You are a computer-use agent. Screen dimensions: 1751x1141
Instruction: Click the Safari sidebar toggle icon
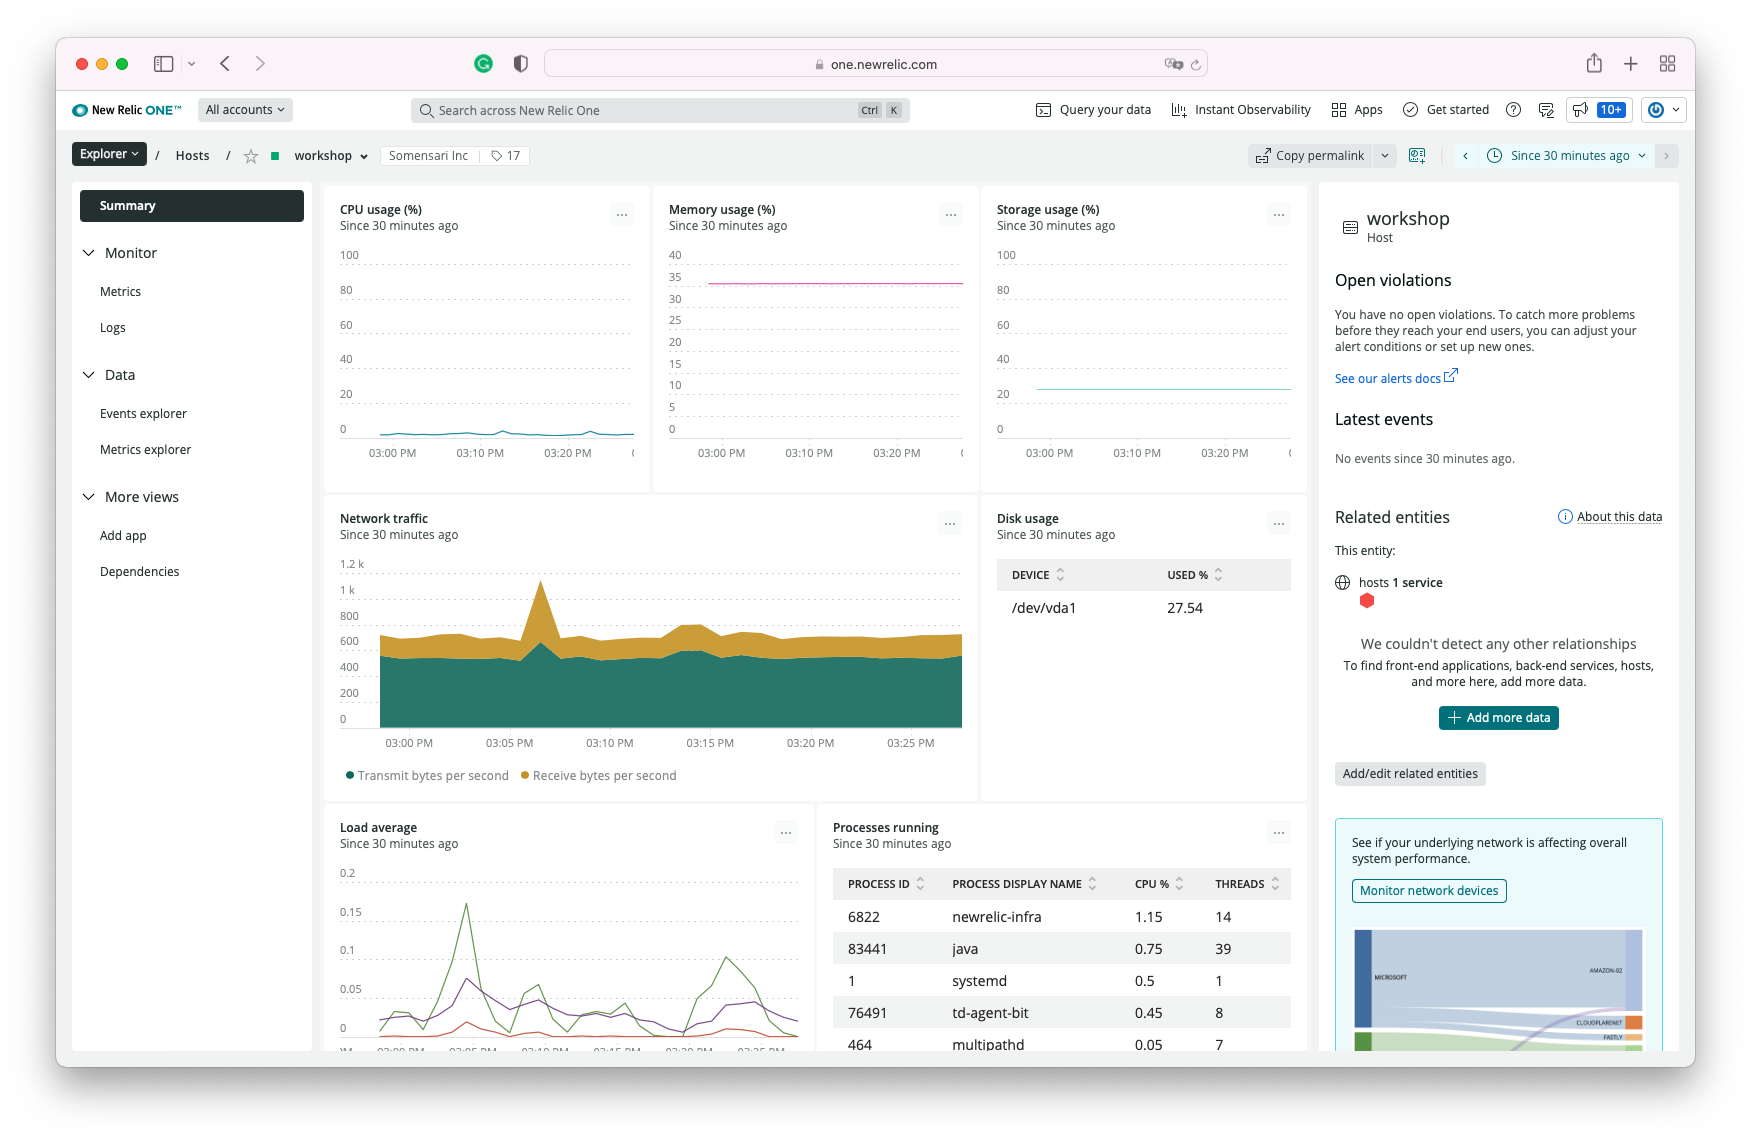click(x=163, y=64)
